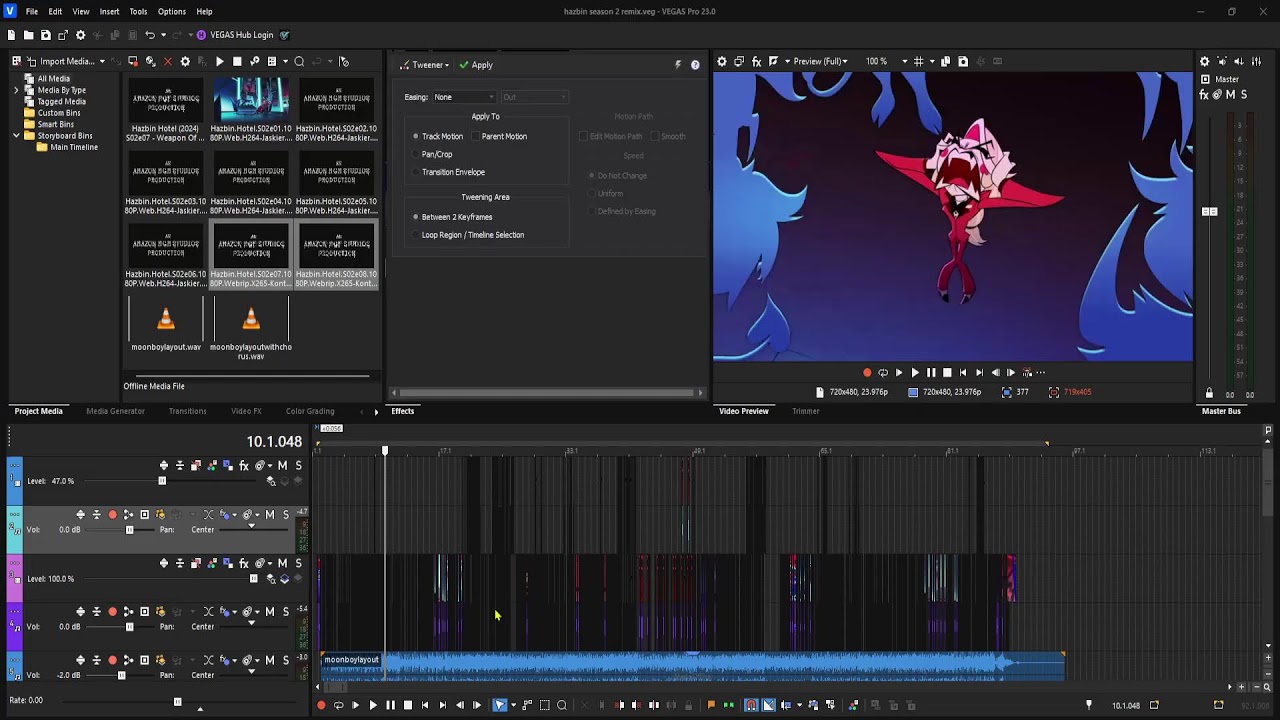This screenshot has height=720, width=1280.
Task: Expand the Media By Type tree node
Action: click(x=16, y=90)
